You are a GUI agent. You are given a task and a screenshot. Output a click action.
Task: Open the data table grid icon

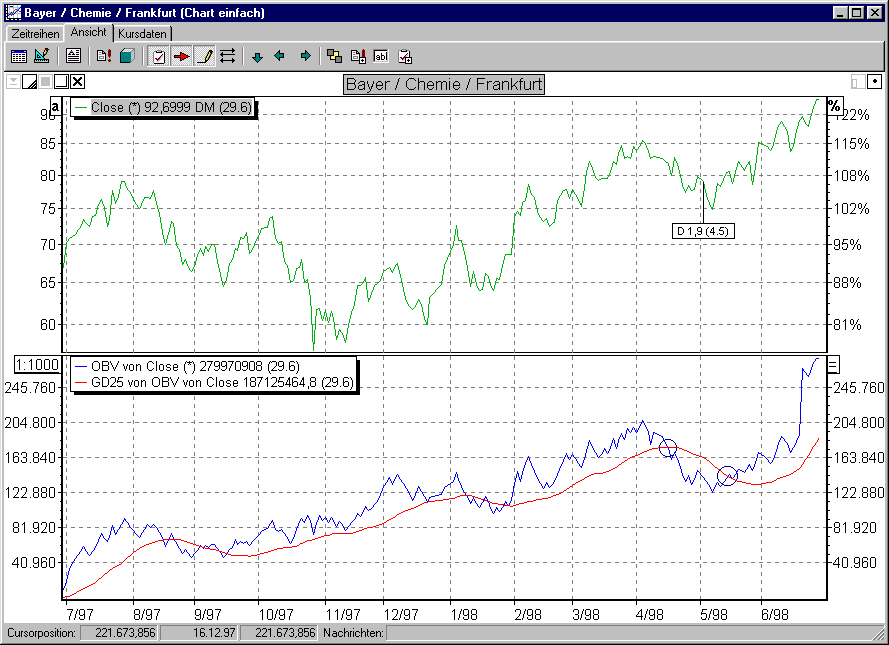[x=18, y=56]
